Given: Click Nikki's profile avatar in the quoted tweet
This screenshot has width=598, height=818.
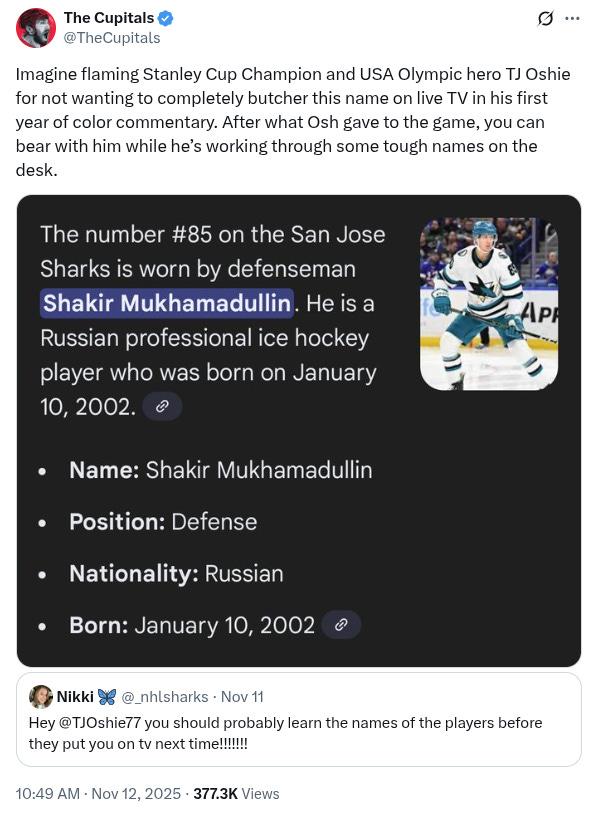Looking at the screenshot, I should (x=41, y=696).
